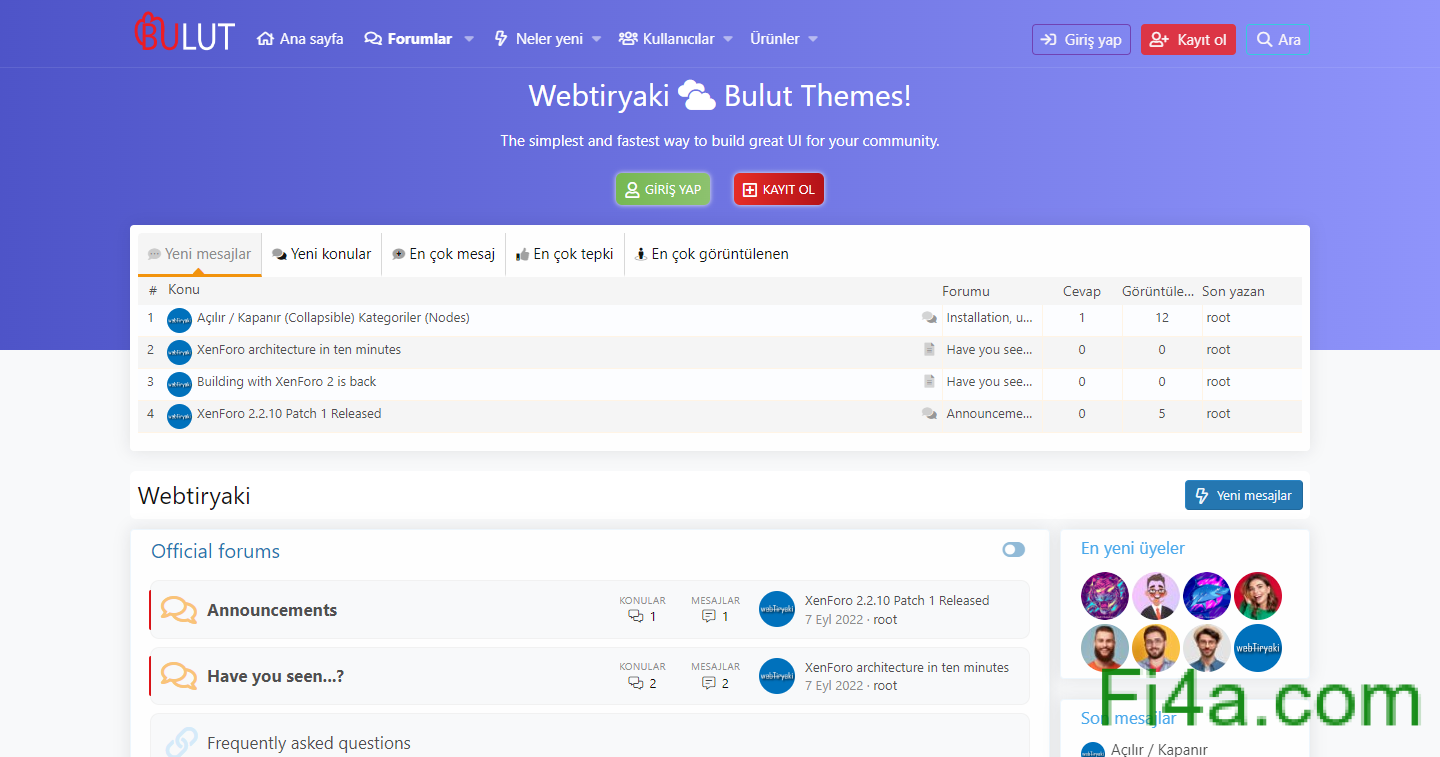1440x757 pixels.
Task: Open the XenForo 2.2.10 Patch 1 Released thread
Action: [x=289, y=414]
